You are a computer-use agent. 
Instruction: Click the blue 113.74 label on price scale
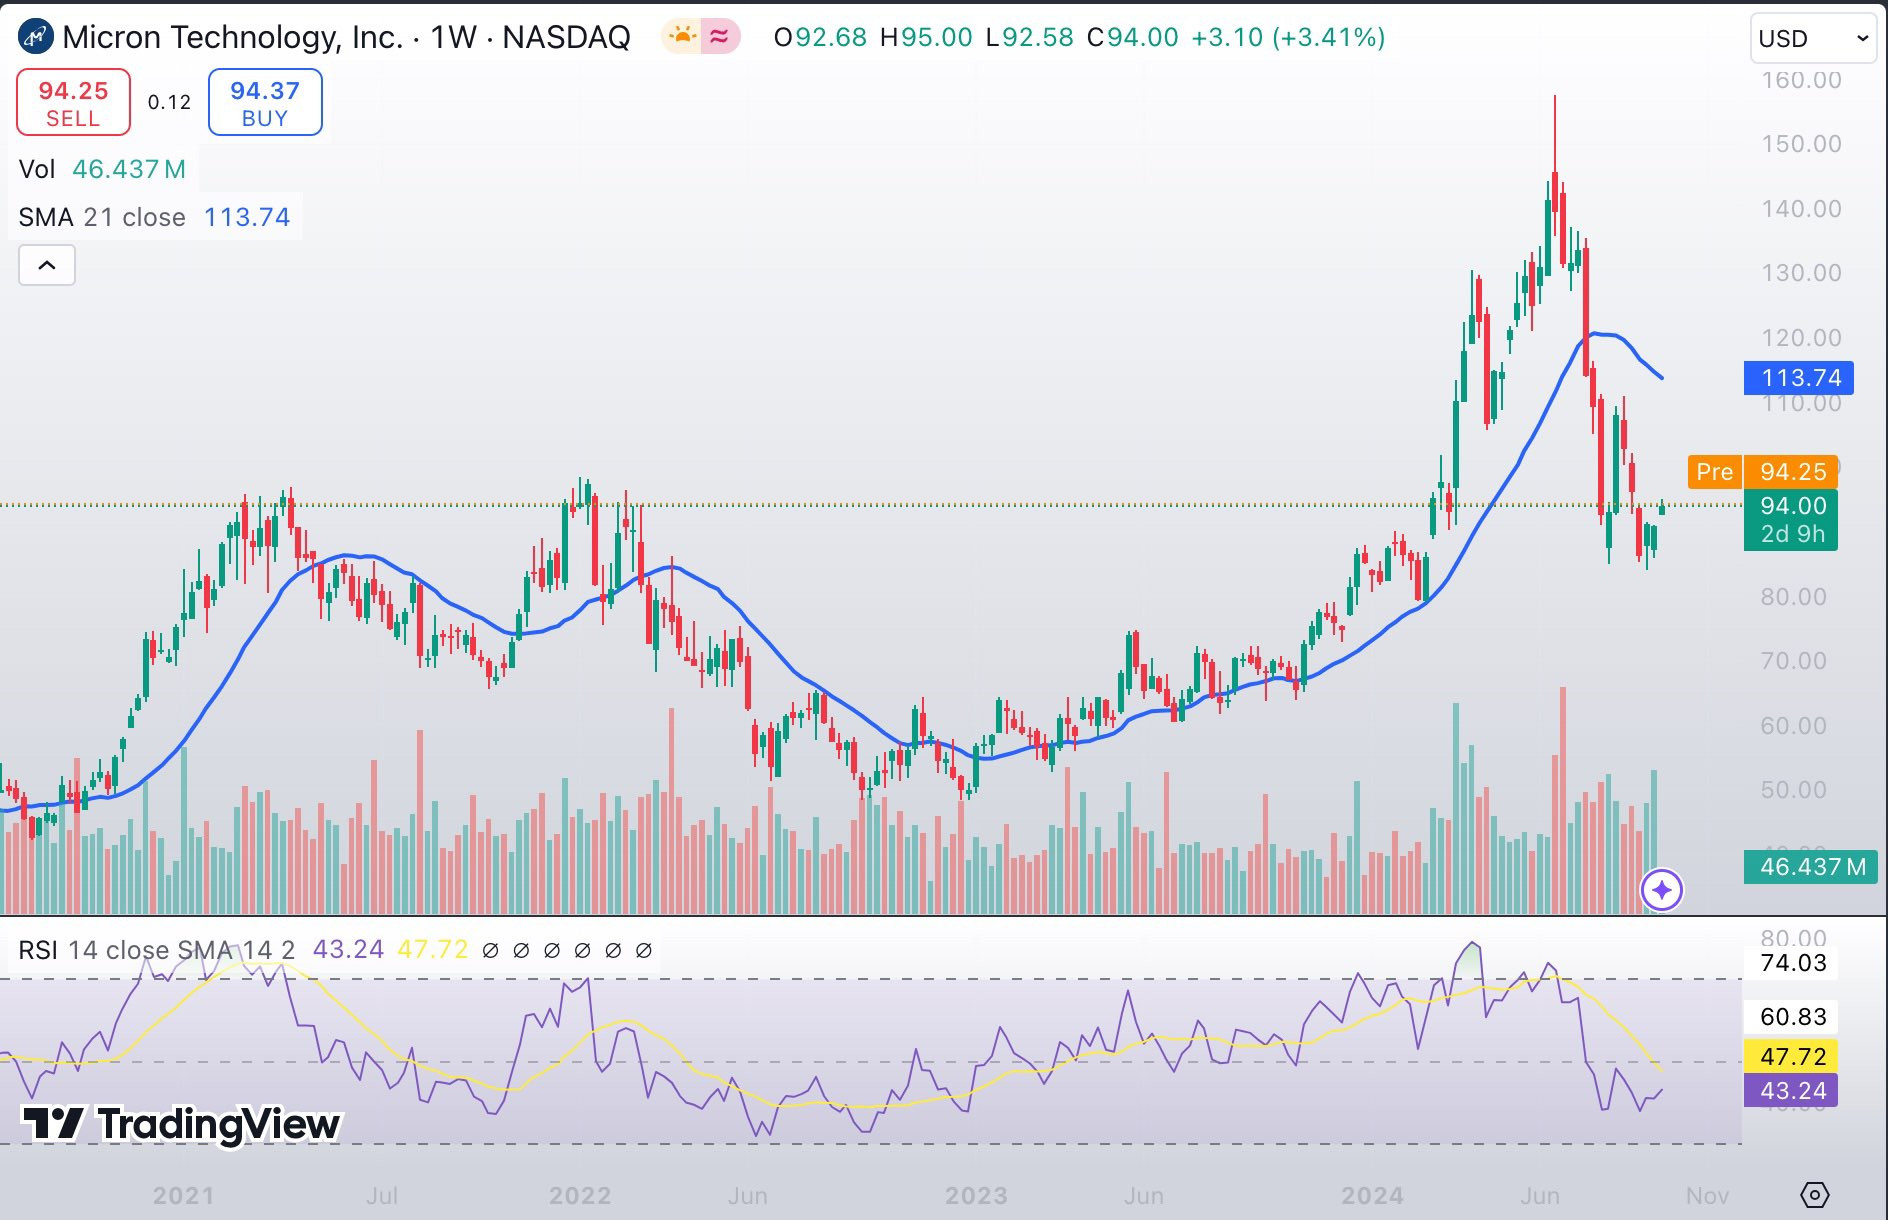tap(1799, 378)
